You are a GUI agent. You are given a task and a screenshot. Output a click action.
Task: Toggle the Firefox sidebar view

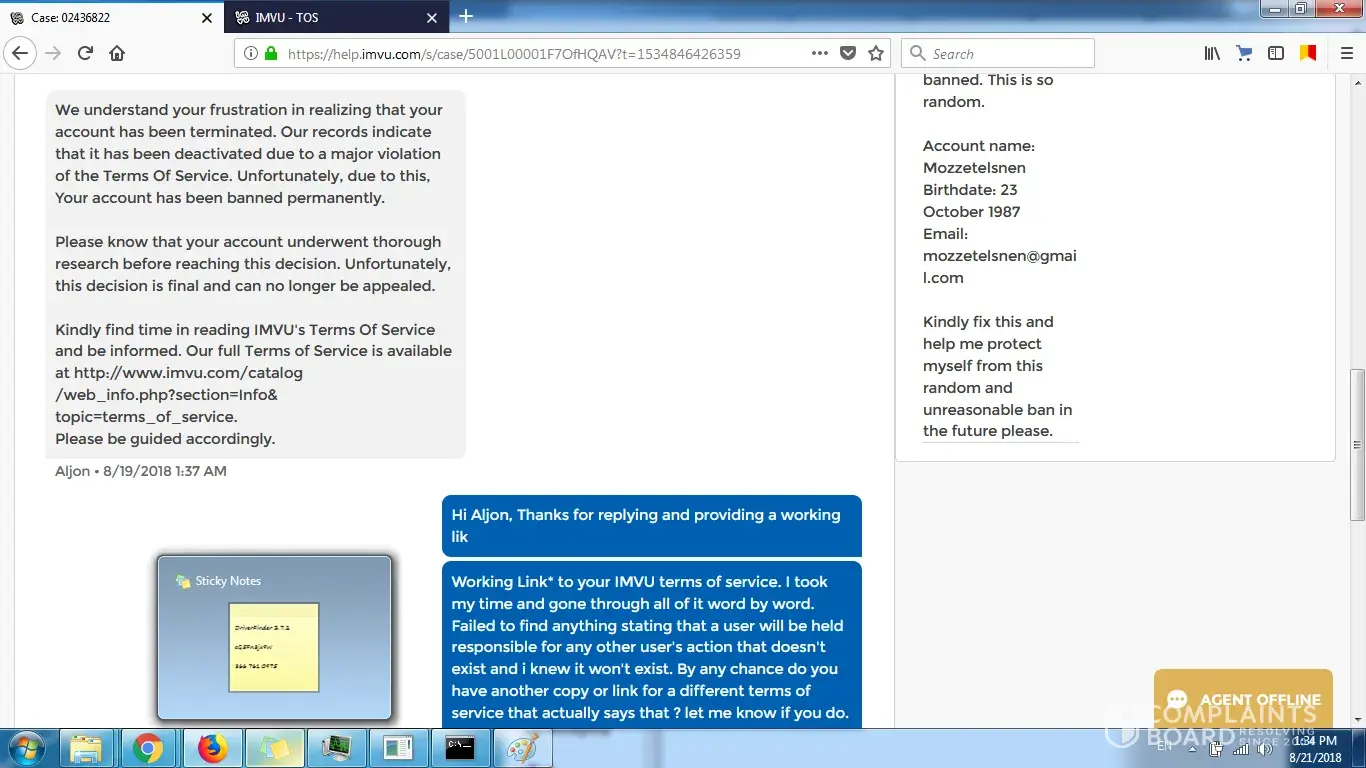pyautogui.click(x=1276, y=53)
